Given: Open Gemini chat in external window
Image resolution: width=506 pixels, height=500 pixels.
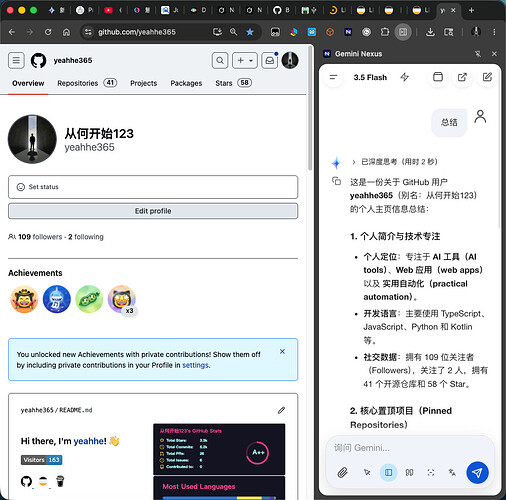Looking at the screenshot, I should [462, 77].
